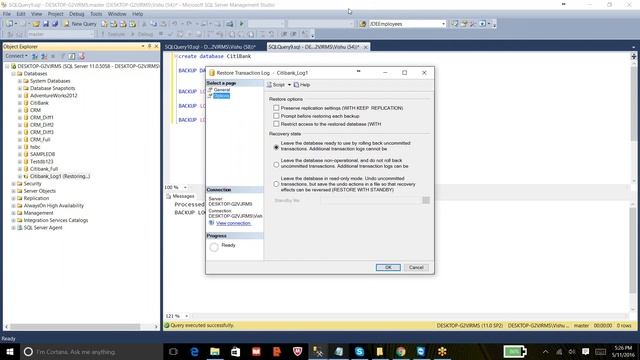Open the Tools menu
Image resolution: width=640 pixels, height=360 pixels.
click(96, 14)
